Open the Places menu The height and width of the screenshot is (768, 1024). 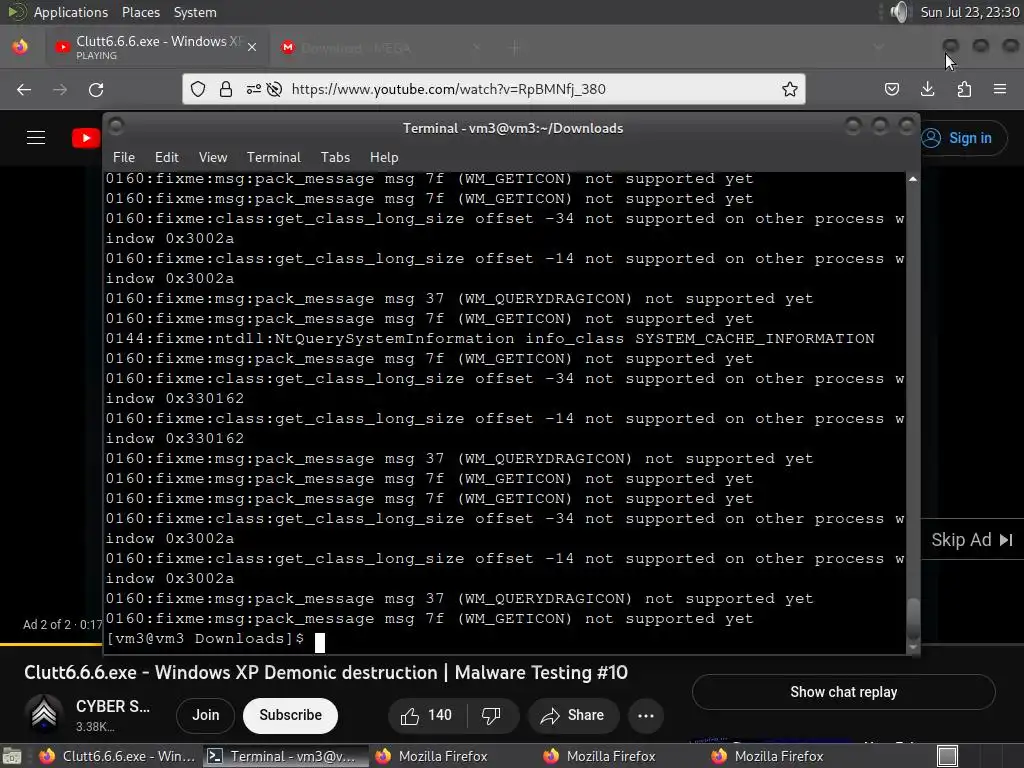click(140, 12)
